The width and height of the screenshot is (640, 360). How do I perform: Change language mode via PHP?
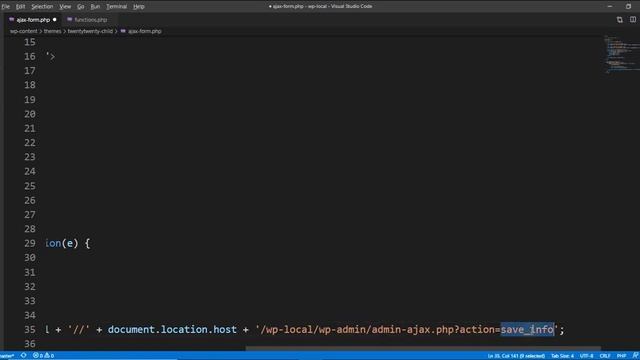pyautogui.click(x=621, y=356)
